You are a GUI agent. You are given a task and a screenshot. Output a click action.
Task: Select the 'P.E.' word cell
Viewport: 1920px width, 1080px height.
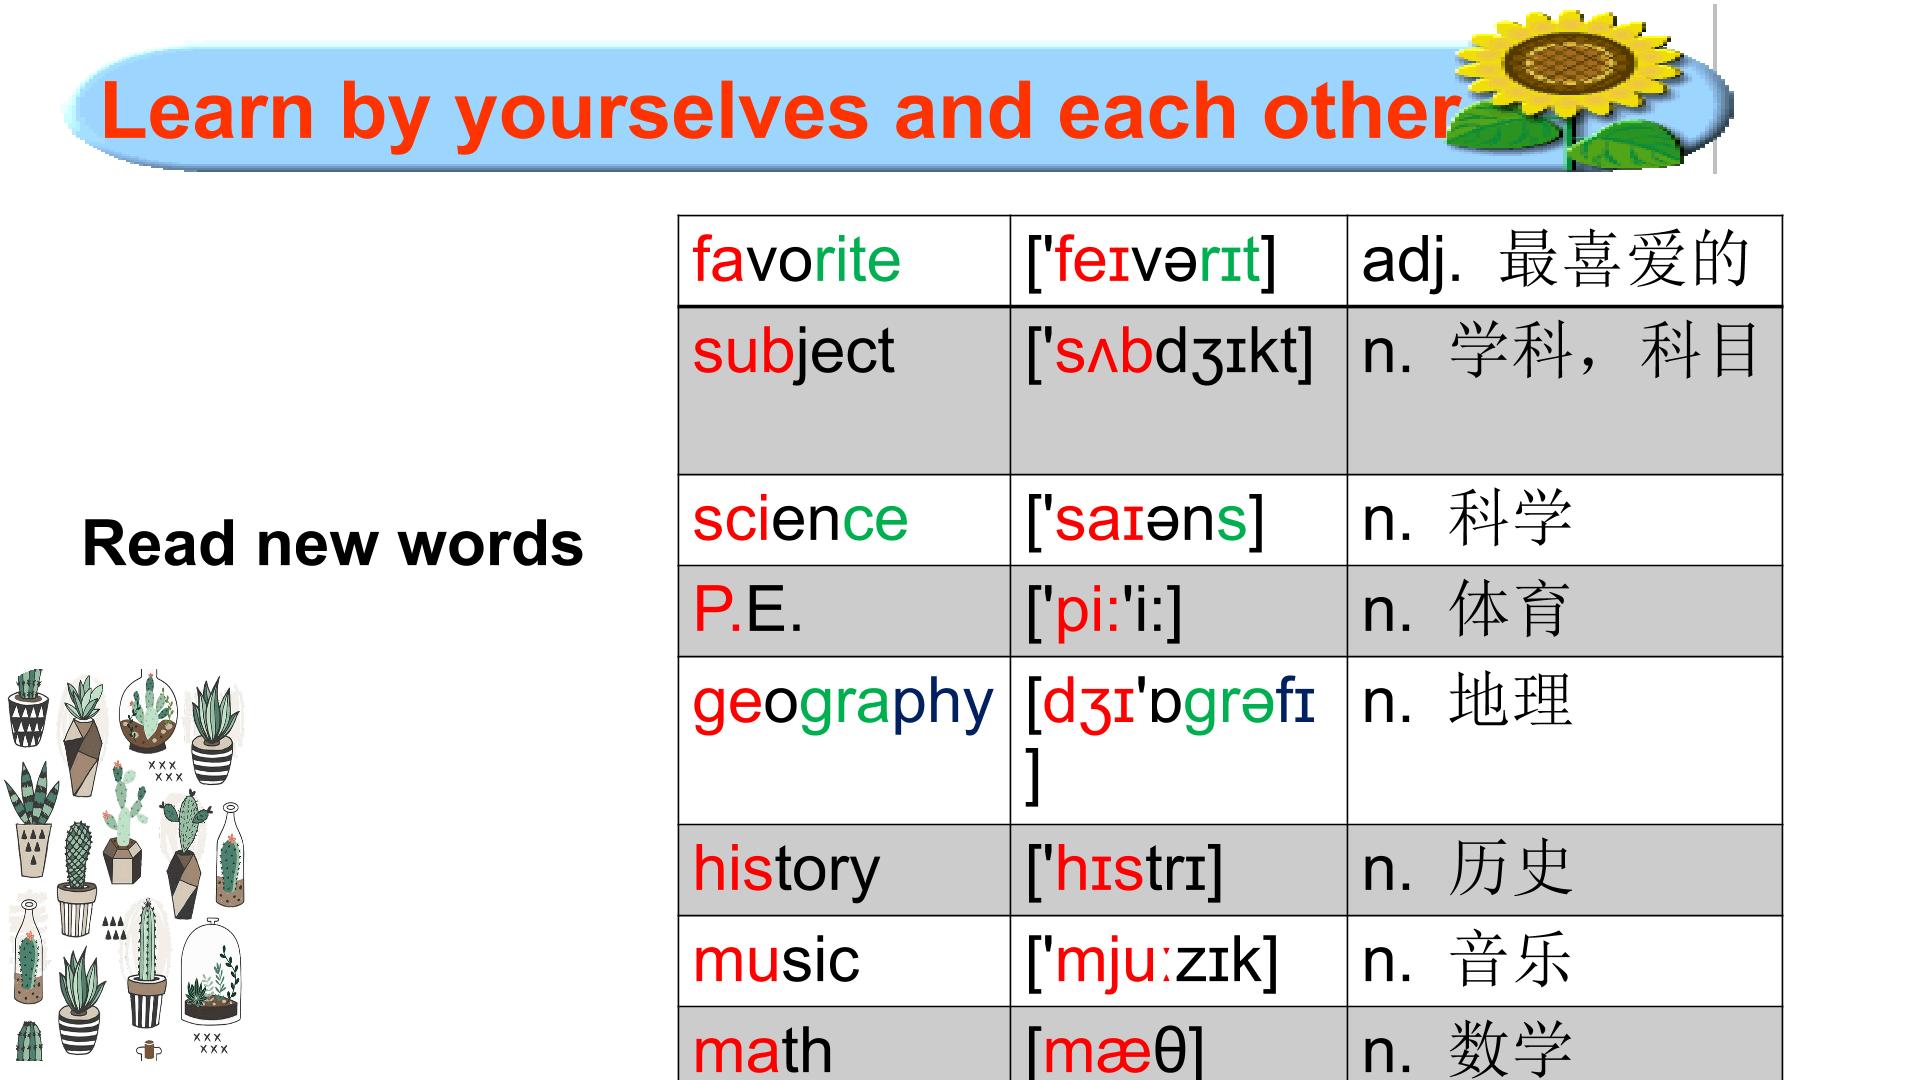point(844,611)
